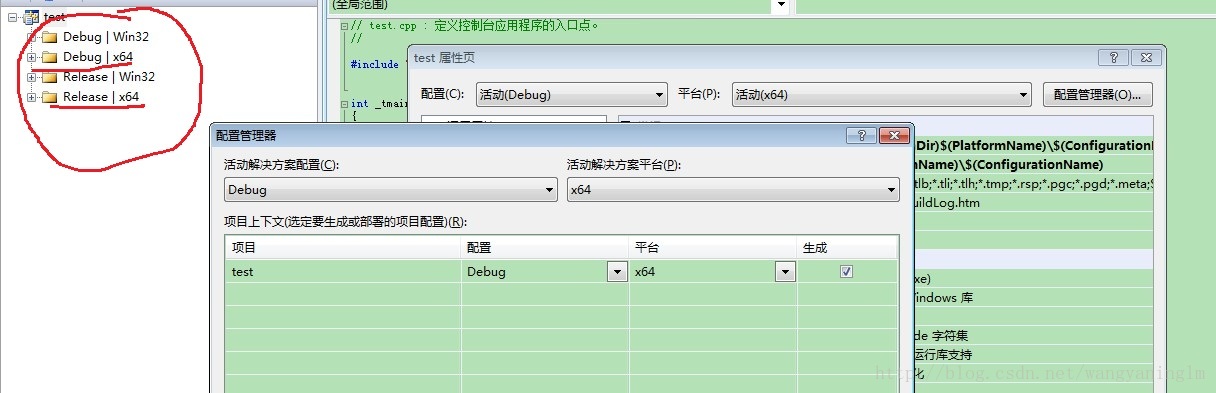Collapse the test root tree node
This screenshot has height=393, width=1216.
(13, 17)
